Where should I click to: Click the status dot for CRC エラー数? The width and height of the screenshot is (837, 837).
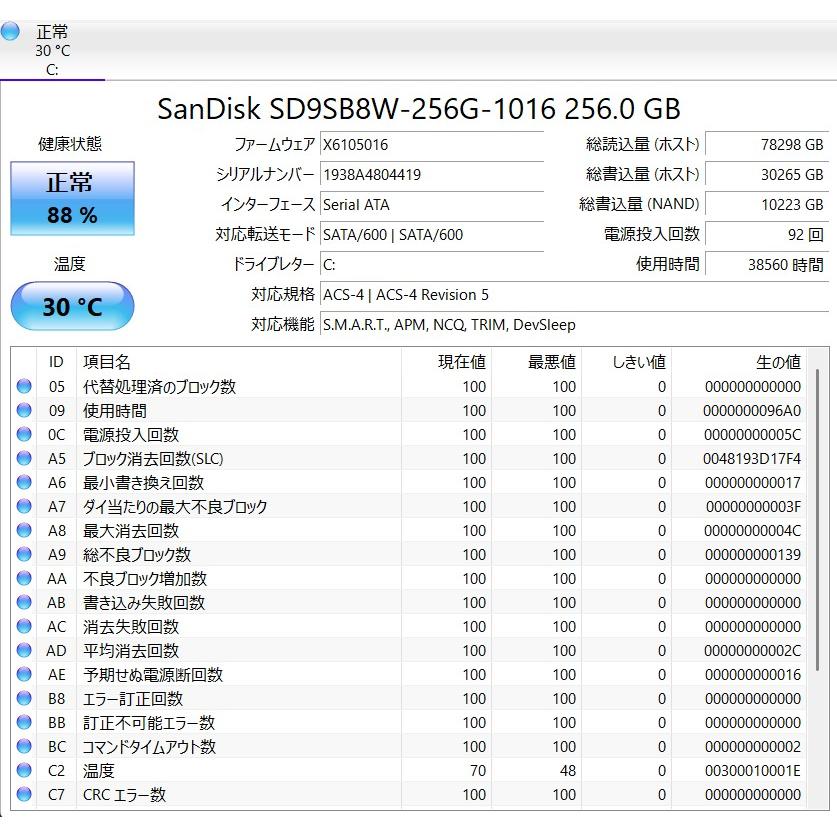click(x=22, y=795)
